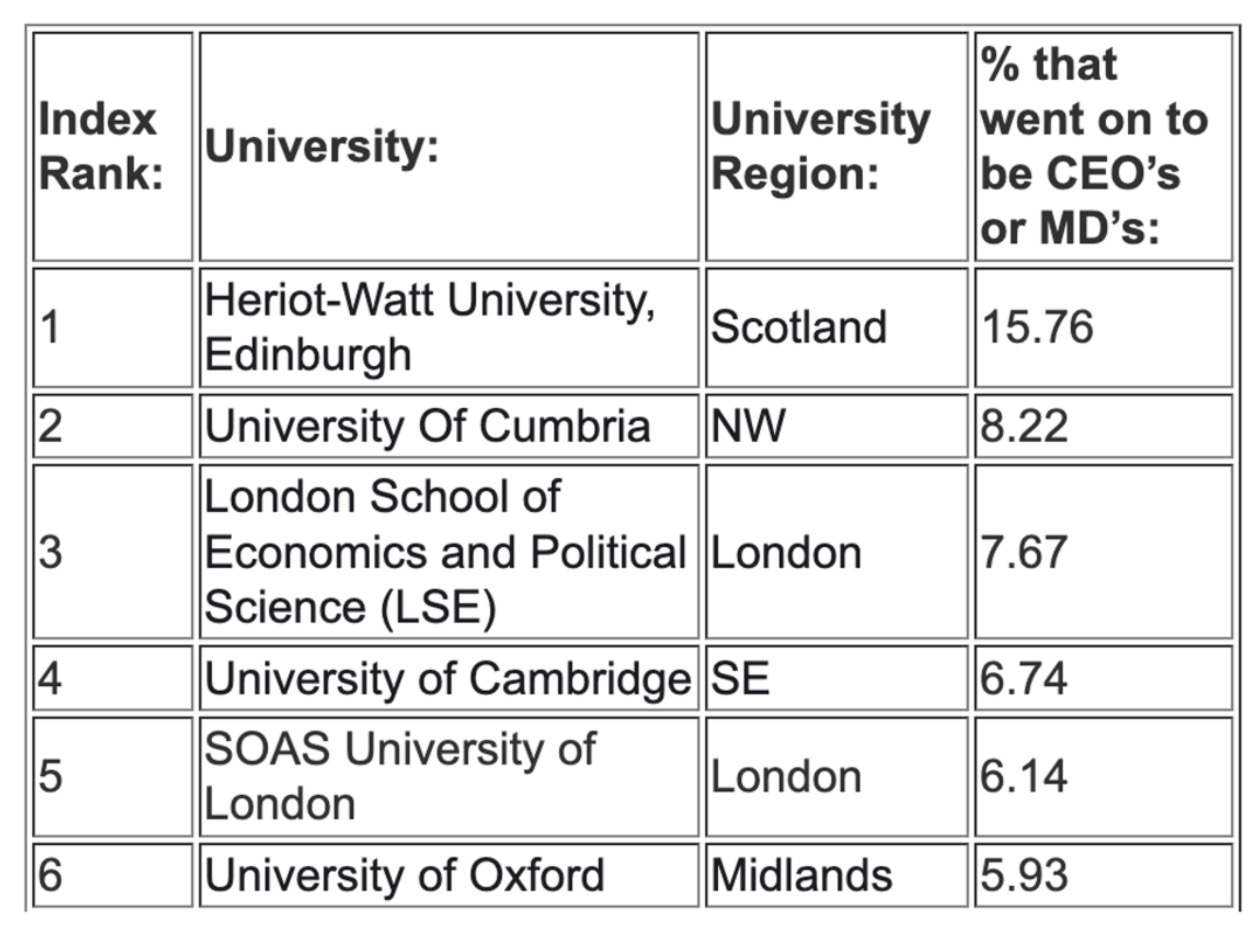The height and width of the screenshot is (932, 1260).
Task: Select the SOAS University of London cell
Action: point(449,776)
